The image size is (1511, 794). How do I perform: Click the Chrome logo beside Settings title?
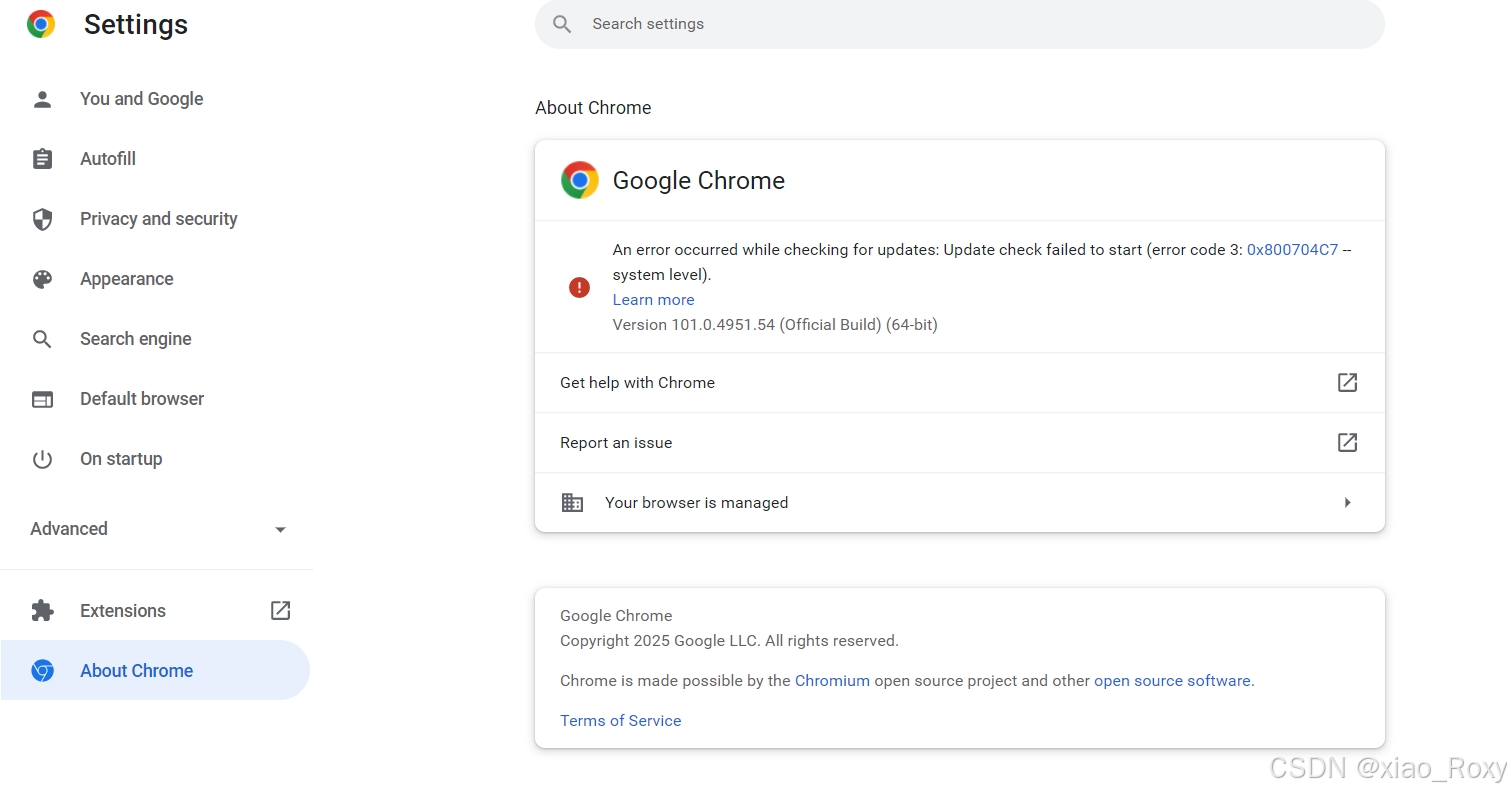click(x=41, y=24)
